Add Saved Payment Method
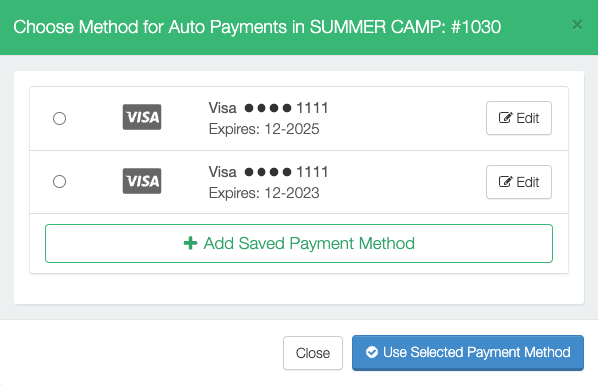The width and height of the screenshot is (598, 385). tap(299, 243)
